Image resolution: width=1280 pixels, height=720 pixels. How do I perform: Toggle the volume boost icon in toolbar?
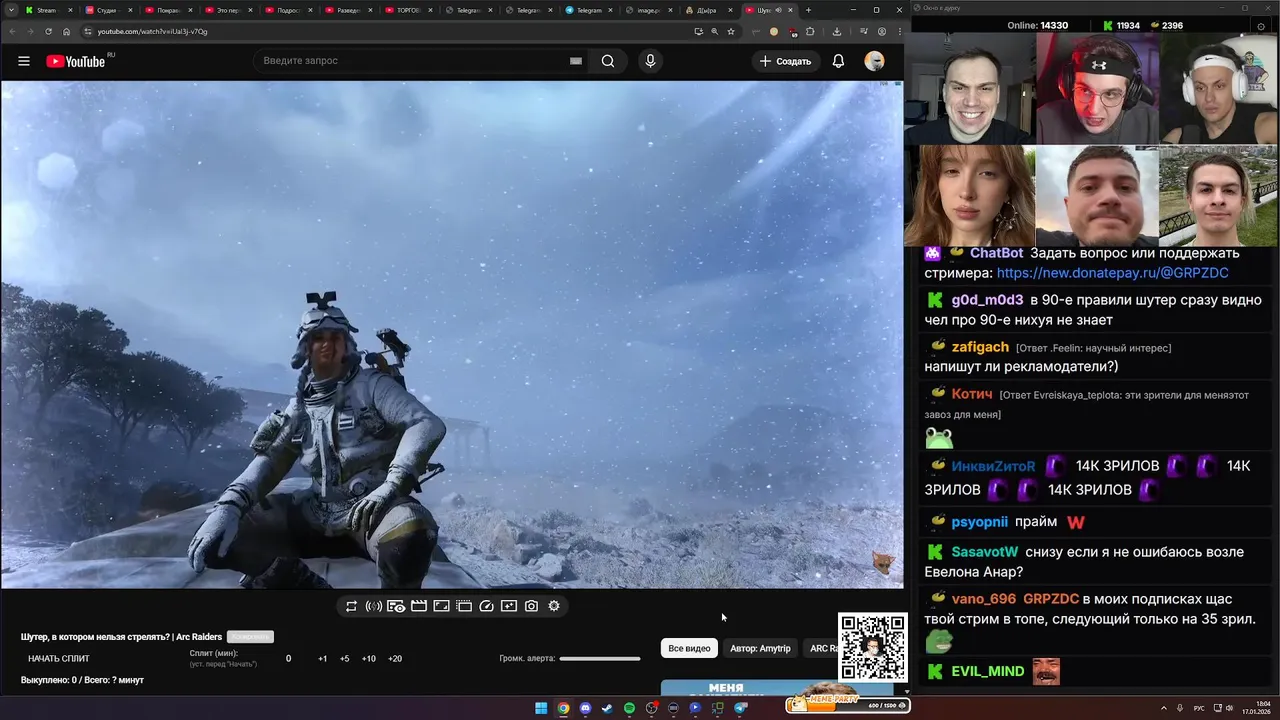pos(373,606)
